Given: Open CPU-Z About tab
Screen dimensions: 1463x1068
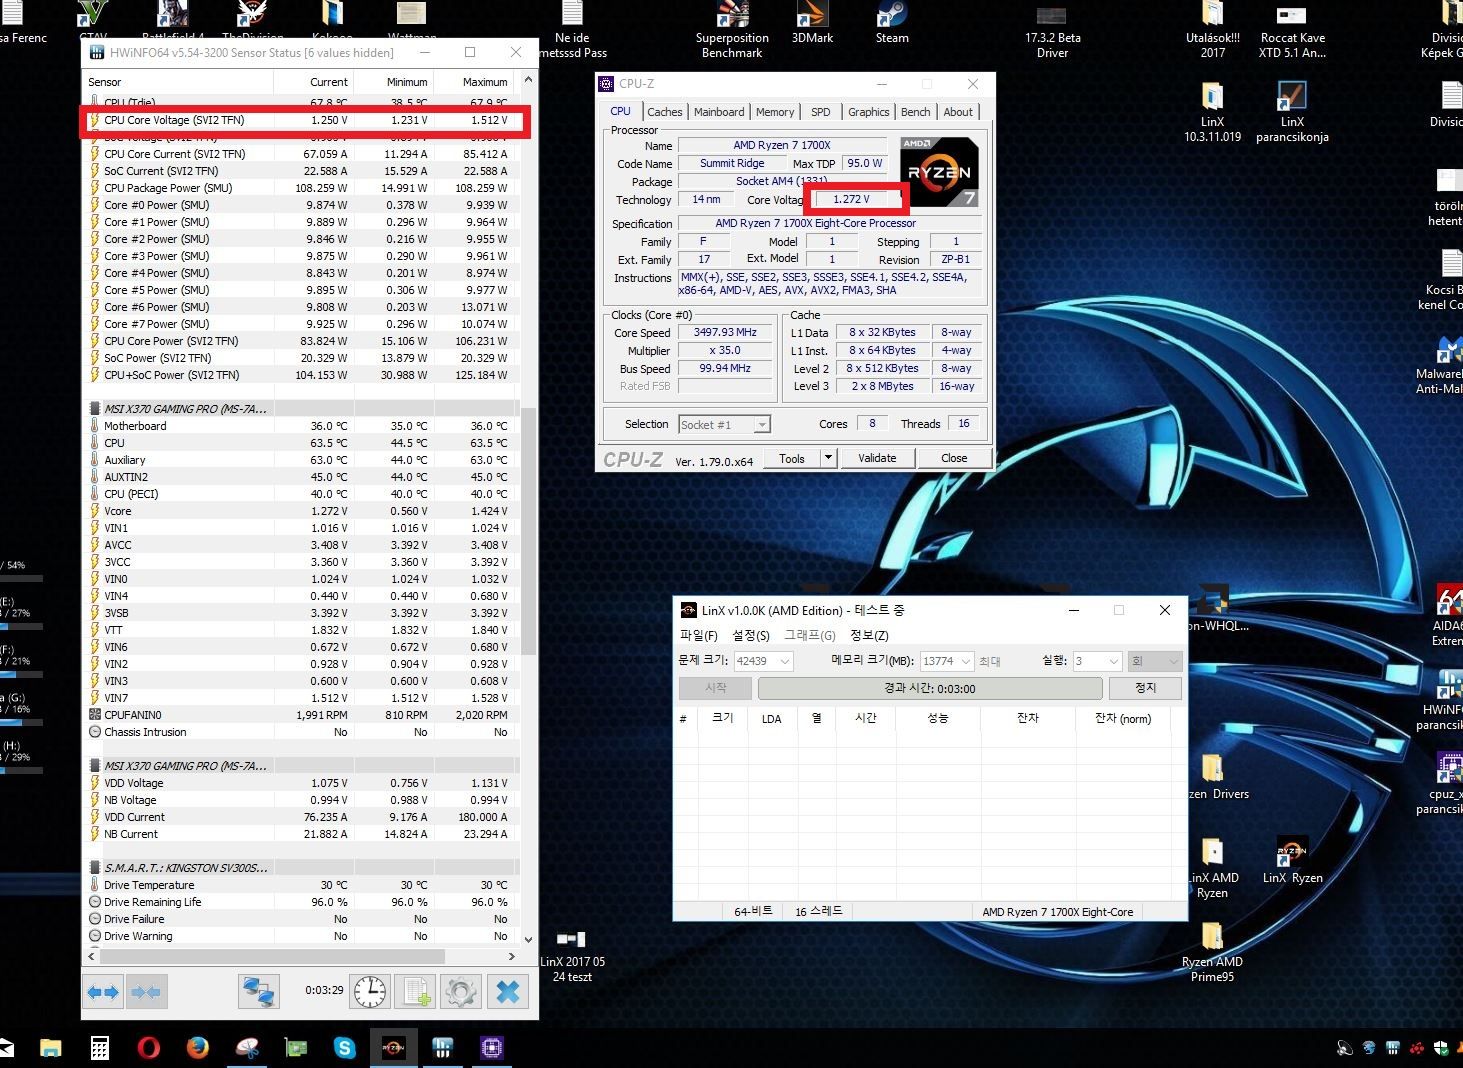Looking at the screenshot, I should click(958, 112).
